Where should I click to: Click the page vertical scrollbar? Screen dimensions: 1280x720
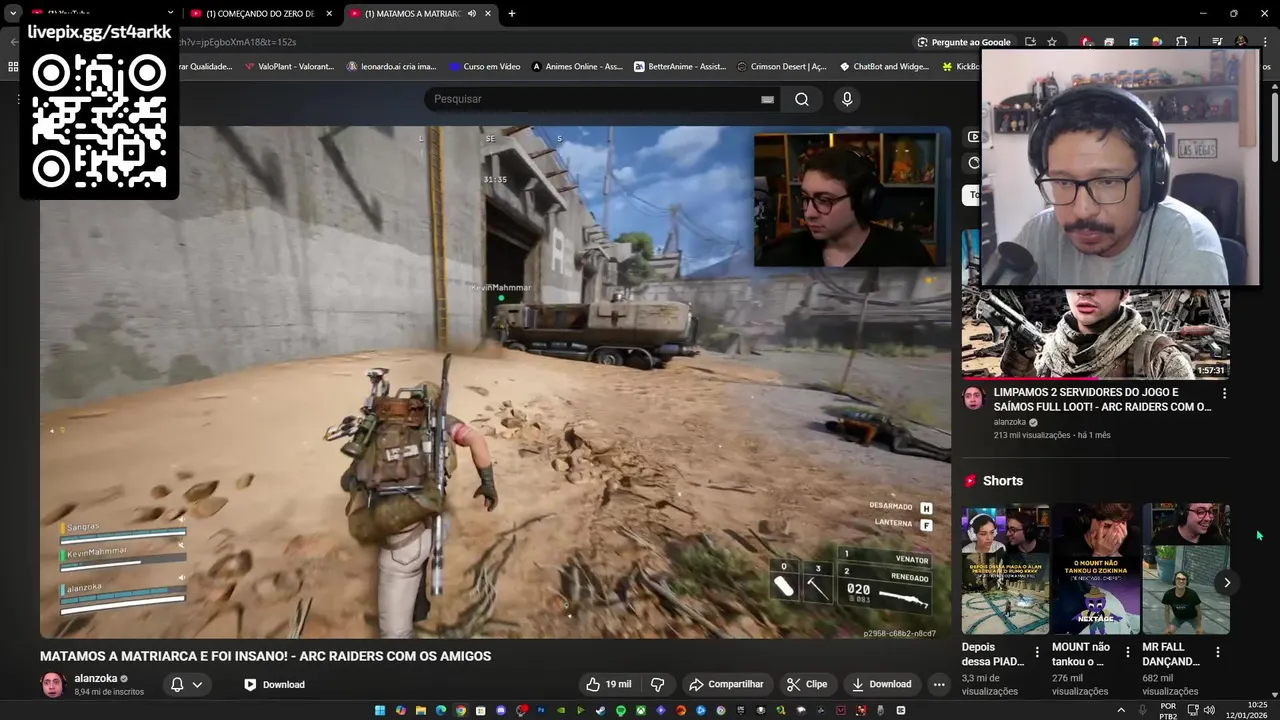[x=1274, y=125]
